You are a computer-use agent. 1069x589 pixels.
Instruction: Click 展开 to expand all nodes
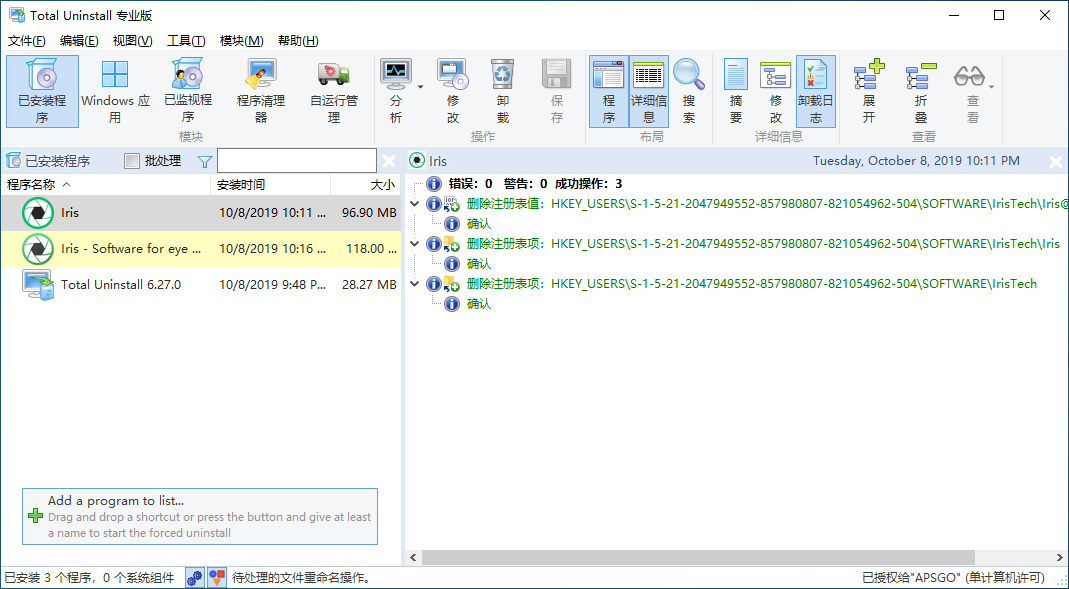pyautogui.click(x=869, y=92)
